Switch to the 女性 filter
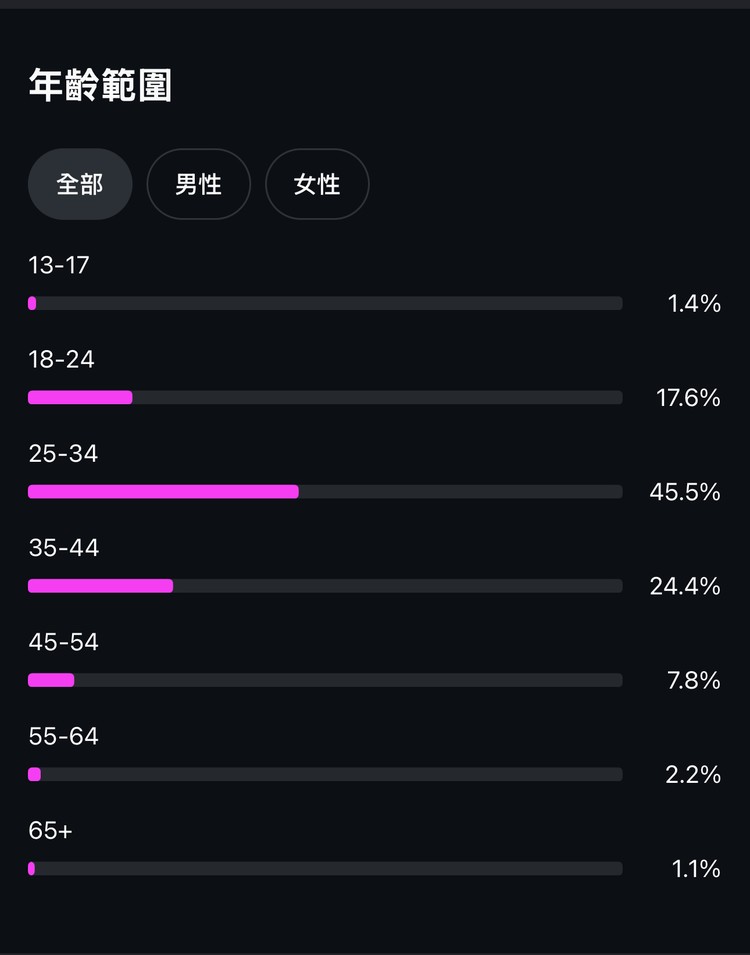750x955 pixels. 317,184
